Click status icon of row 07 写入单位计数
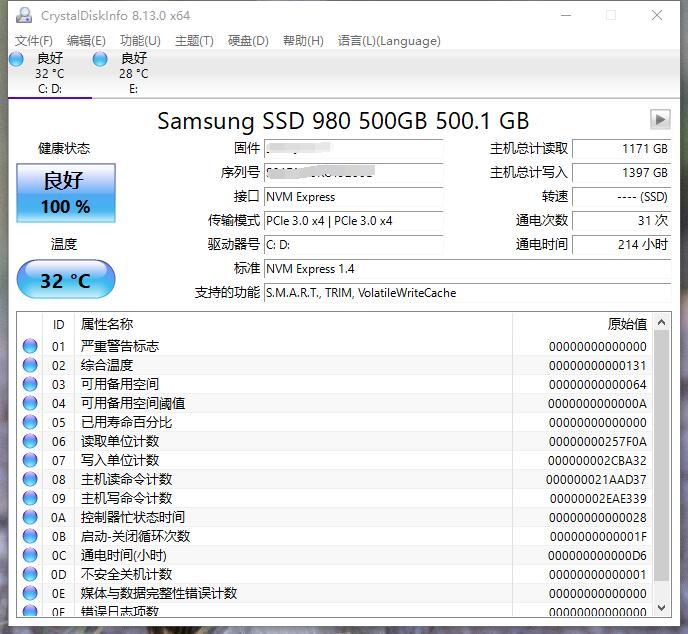The height and width of the screenshot is (634, 688). click(30, 460)
